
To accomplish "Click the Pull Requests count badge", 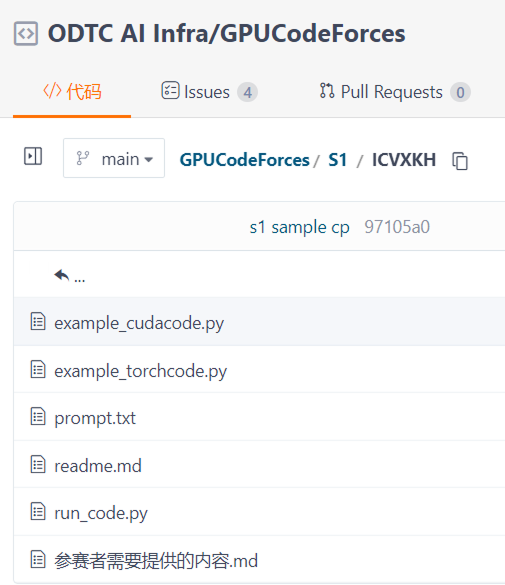I will coord(460,92).
